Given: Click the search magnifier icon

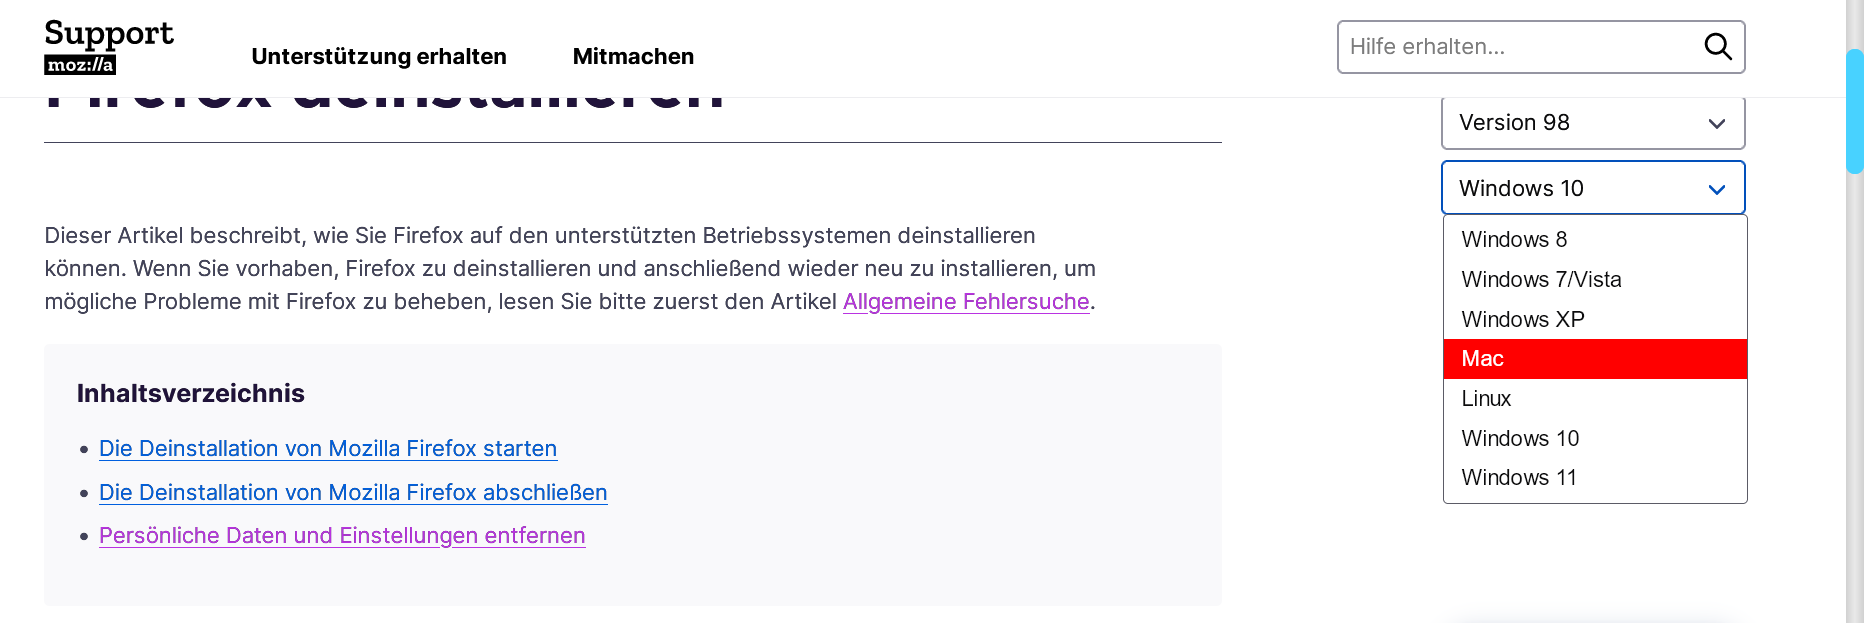Looking at the screenshot, I should click(1717, 46).
